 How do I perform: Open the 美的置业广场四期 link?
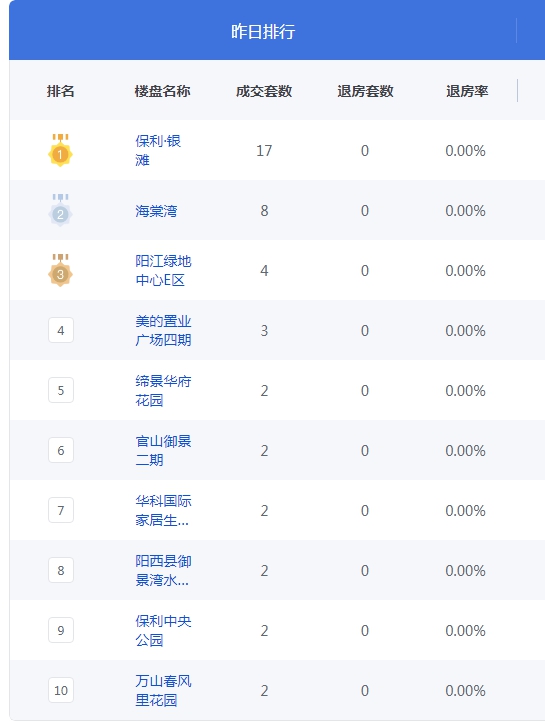(163, 330)
